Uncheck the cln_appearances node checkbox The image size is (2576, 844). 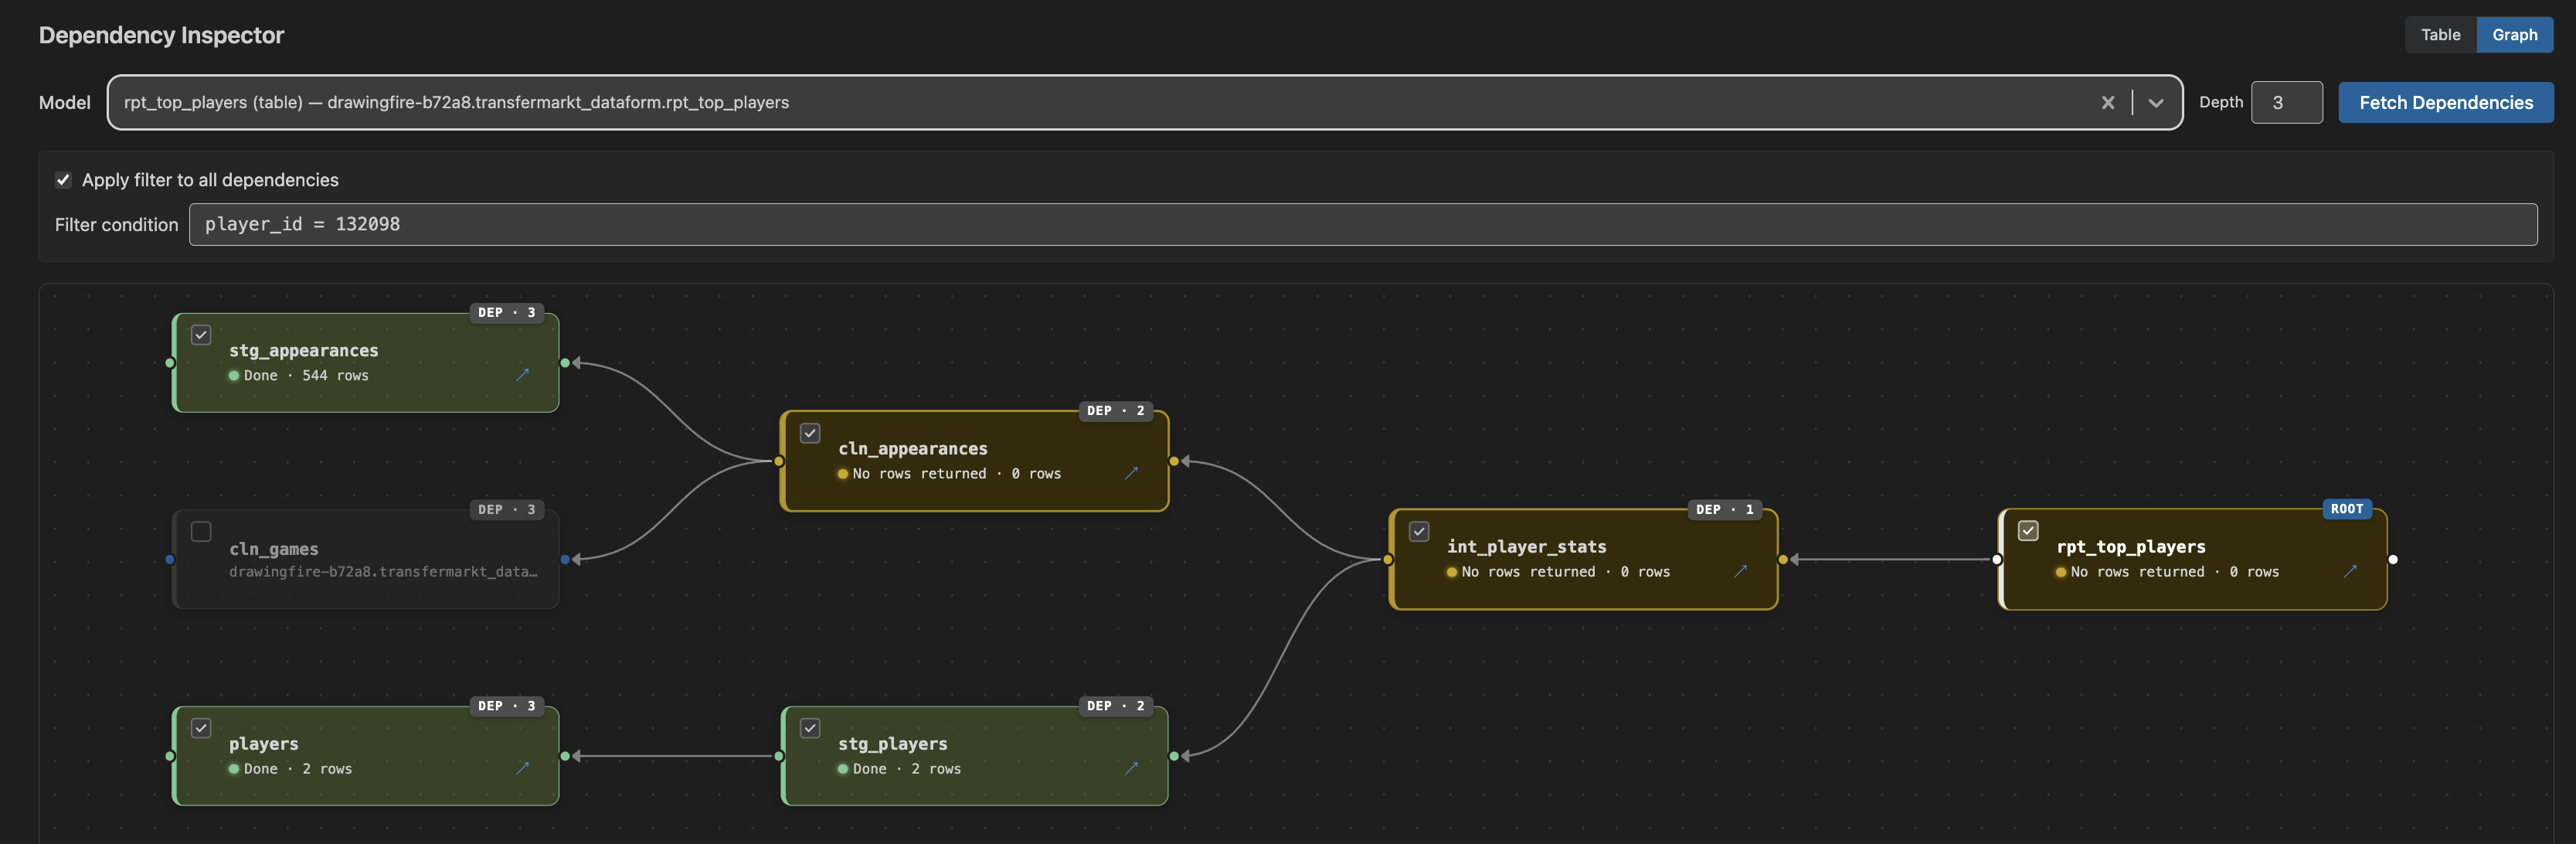tap(810, 433)
